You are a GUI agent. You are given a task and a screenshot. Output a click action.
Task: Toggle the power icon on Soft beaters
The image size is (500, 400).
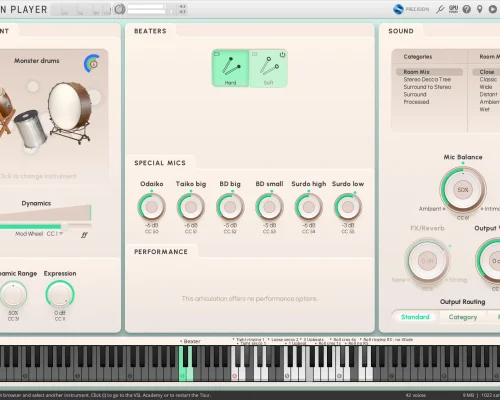click(282, 55)
